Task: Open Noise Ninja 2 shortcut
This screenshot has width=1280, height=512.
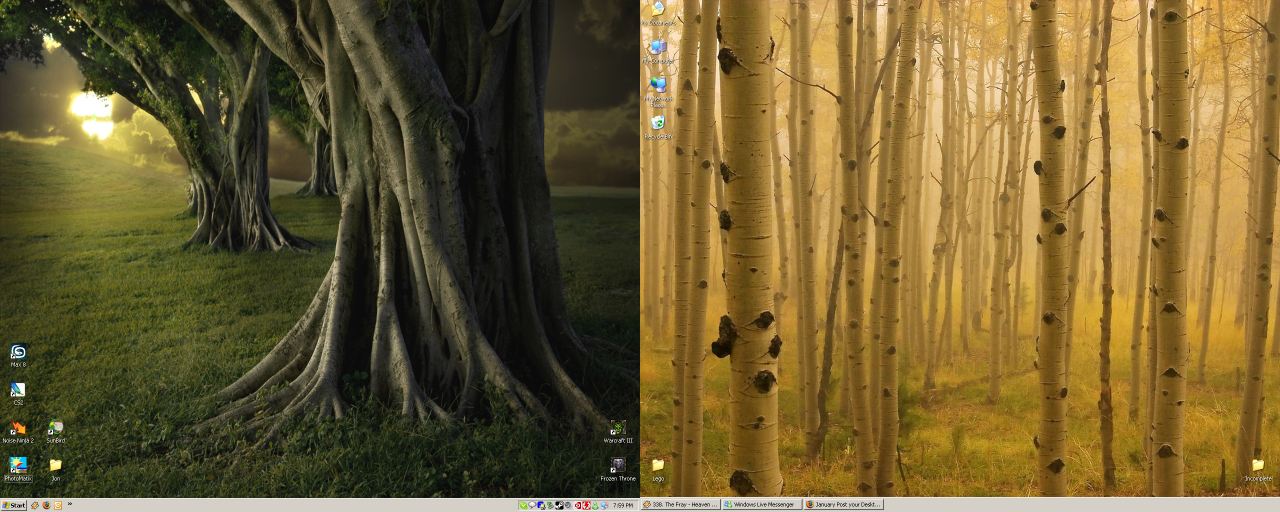Action: point(18,431)
